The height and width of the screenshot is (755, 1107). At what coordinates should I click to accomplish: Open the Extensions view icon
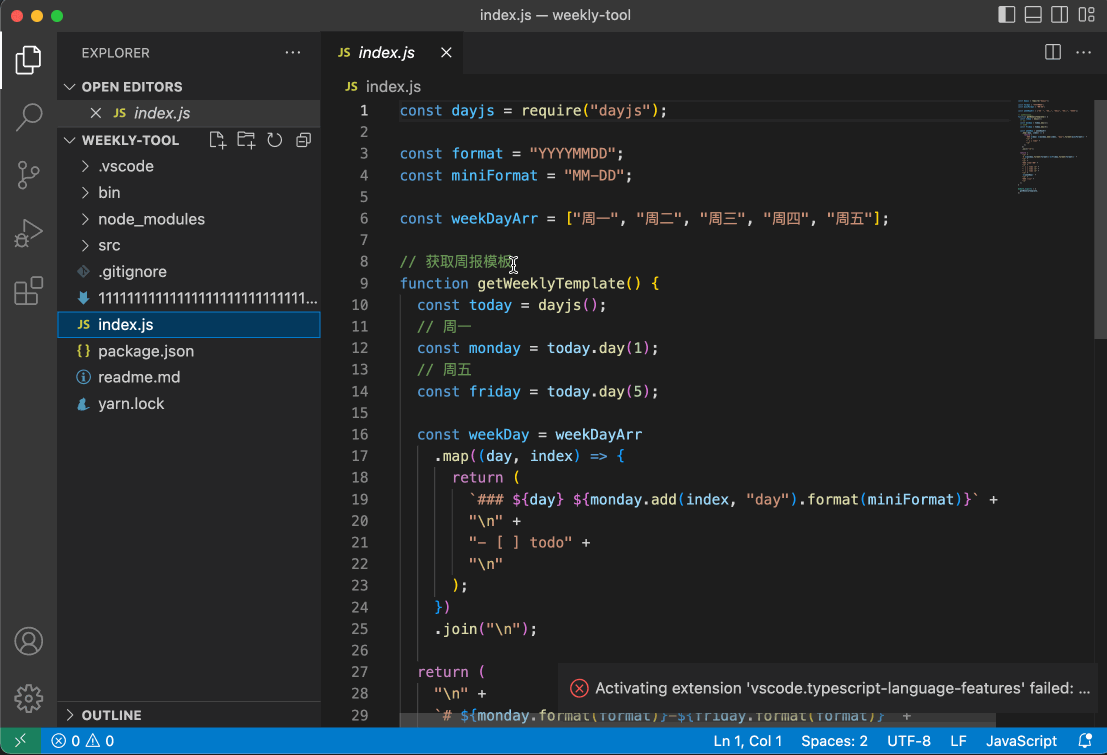coord(28,290)
